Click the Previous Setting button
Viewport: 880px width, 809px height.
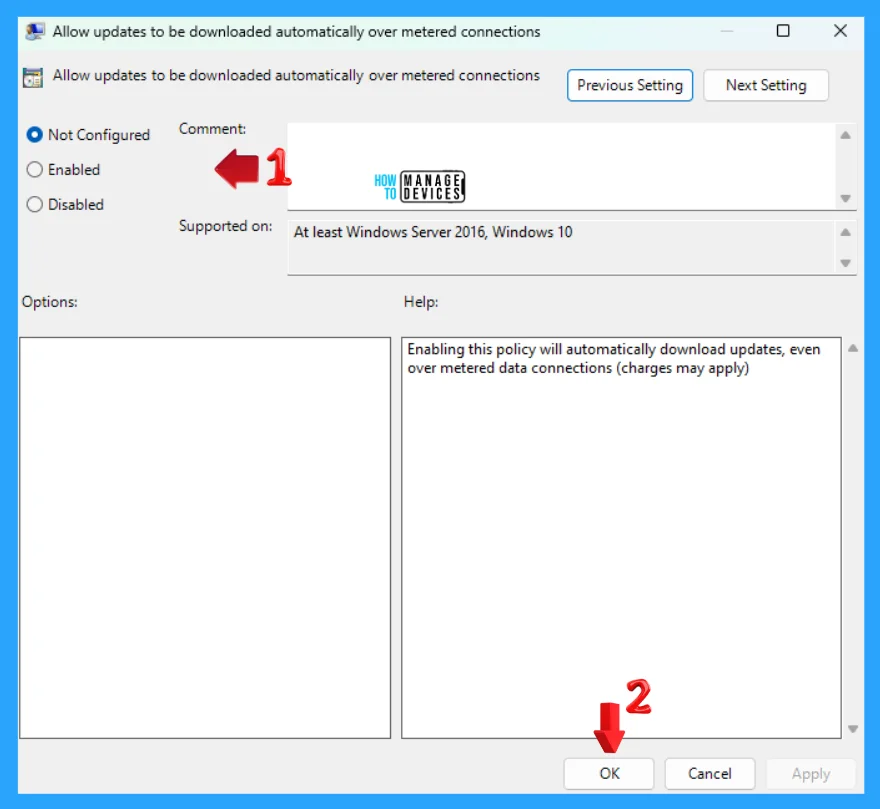coord(630,85)
